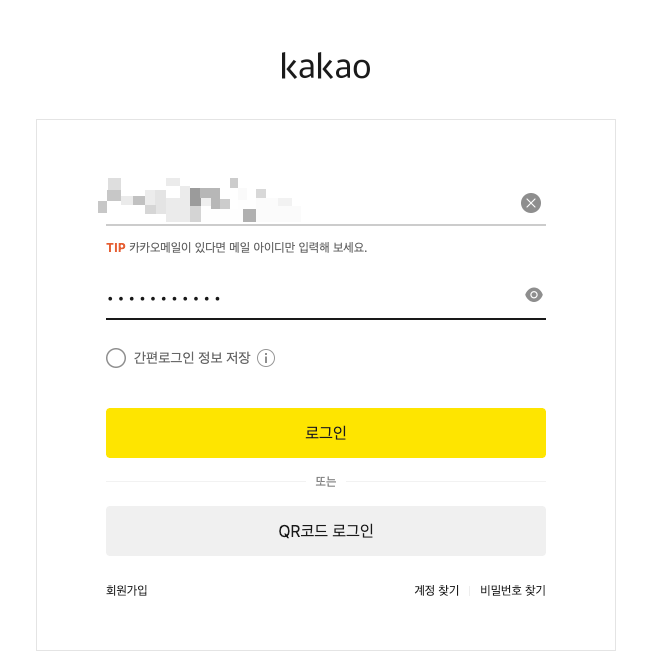Image resolution: width=649 pixels, height=671 pixels.
Task: Open the 회원가입 link
Action: click(x=127, y=590)
